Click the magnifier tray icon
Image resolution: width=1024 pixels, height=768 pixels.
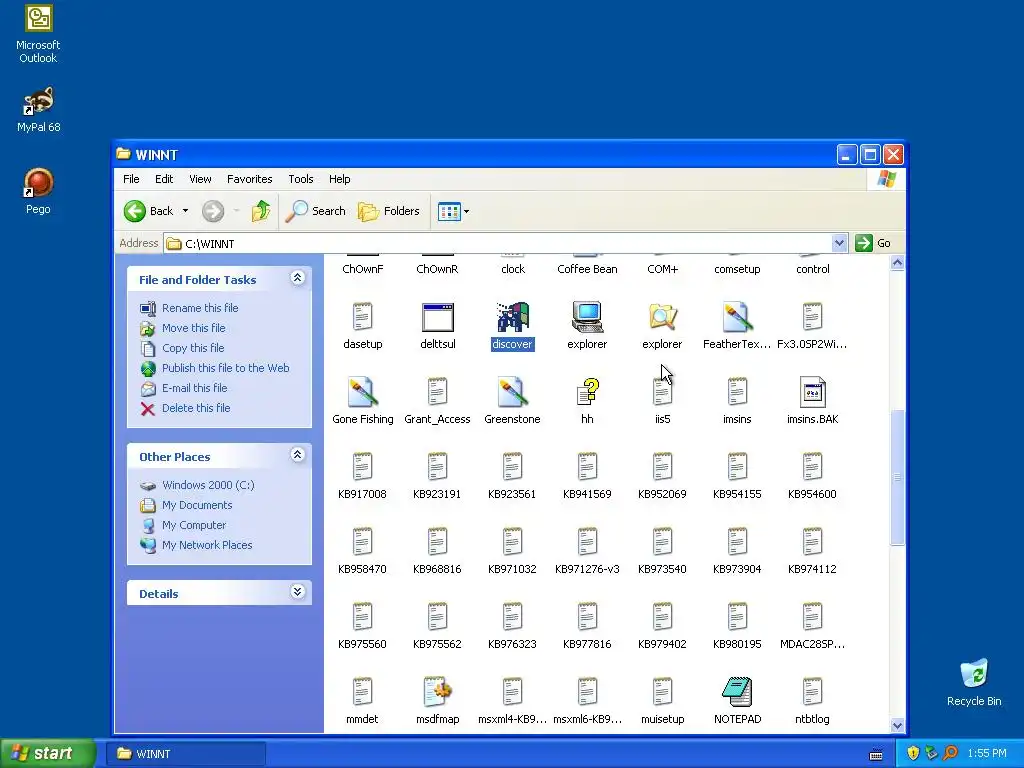[x=950, y=754]
